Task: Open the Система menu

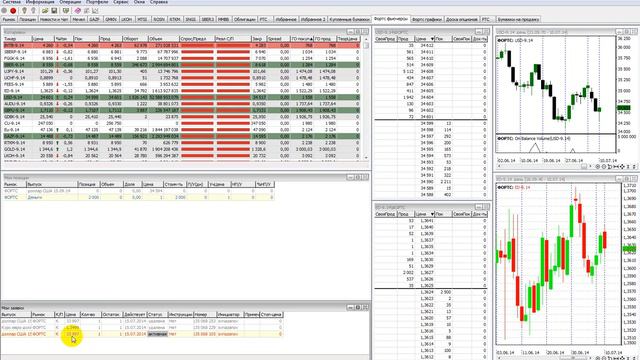Action: click(12, 2)
